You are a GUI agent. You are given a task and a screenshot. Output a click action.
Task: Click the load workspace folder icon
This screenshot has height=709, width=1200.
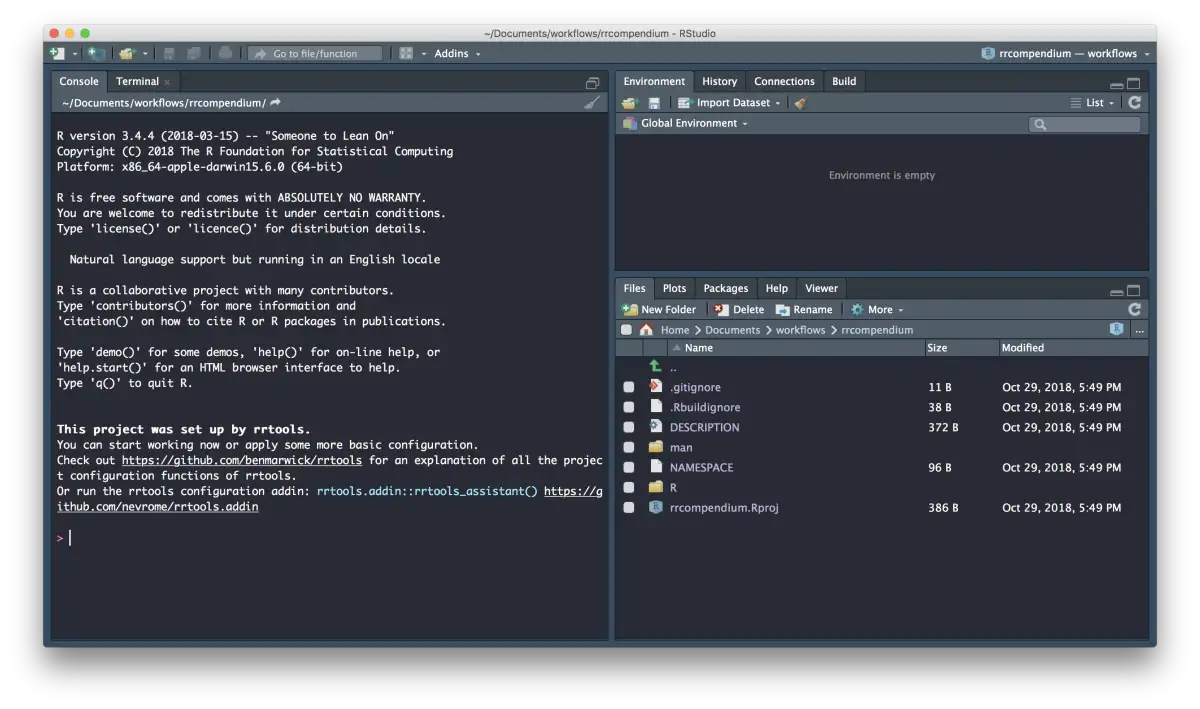(x=628, y=103)
